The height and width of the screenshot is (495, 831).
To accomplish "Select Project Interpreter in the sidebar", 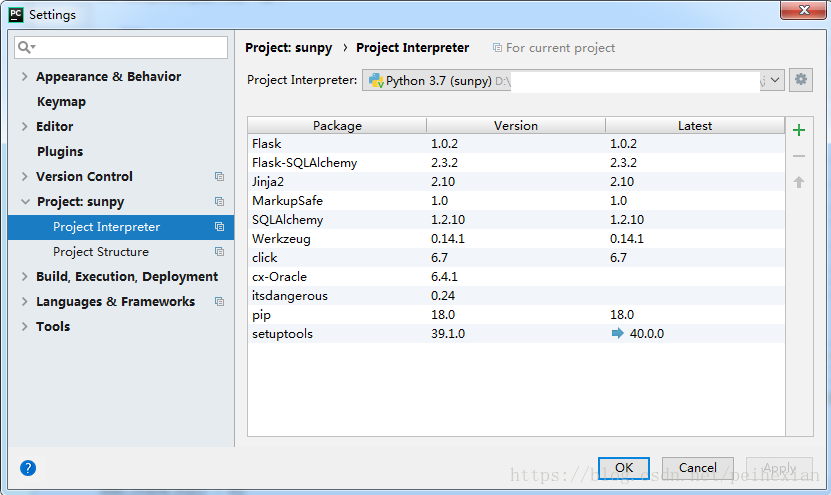I will (121, 227).
